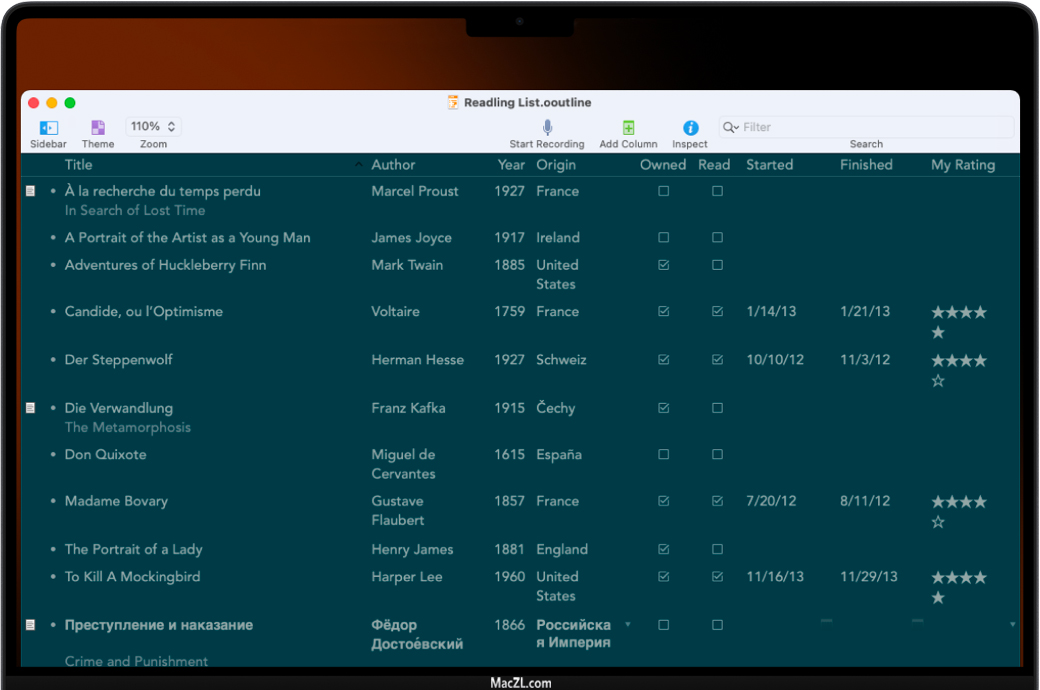
Task: Click the Start Recording microphone icon
Action: [547, 128]
